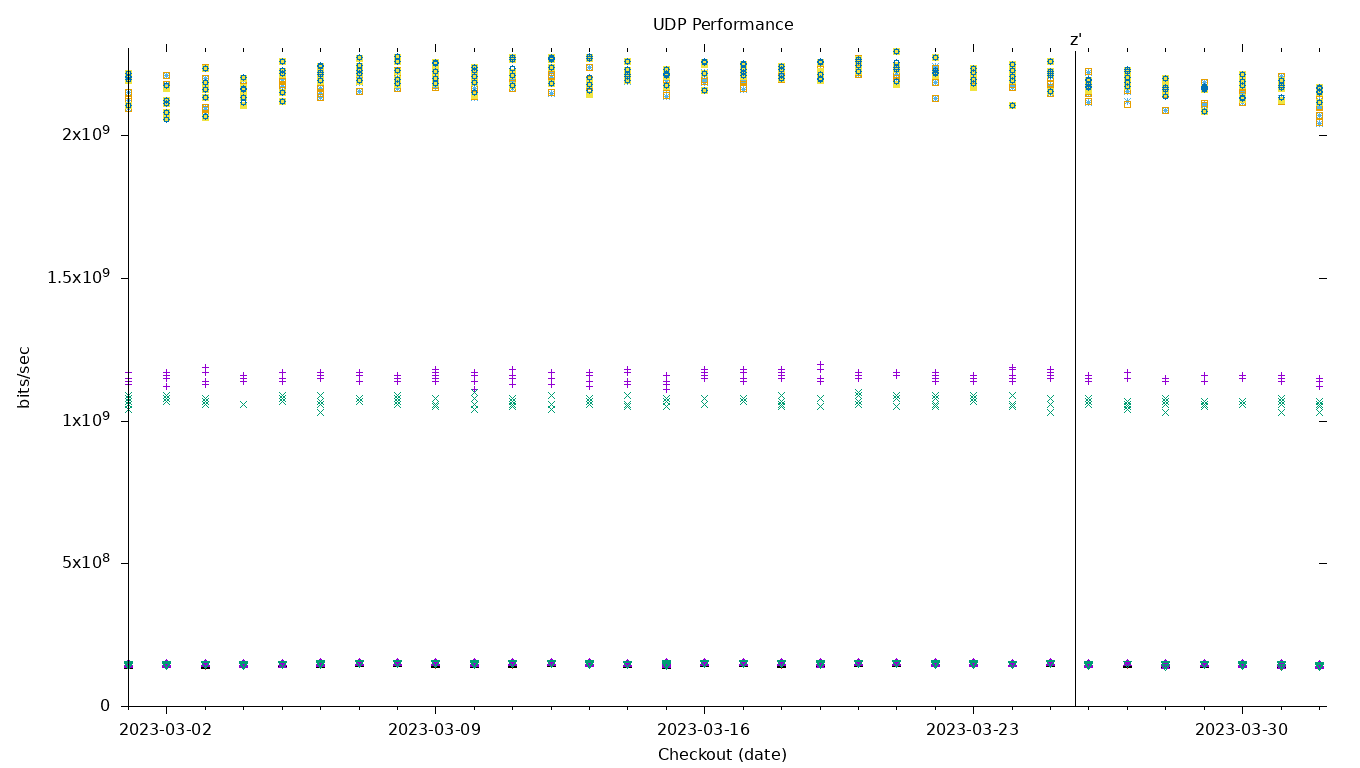This screenshot has width=1360, height=768.
Task: Click the 1x10⁹ y-axis tick label
Action: point(86,420)
